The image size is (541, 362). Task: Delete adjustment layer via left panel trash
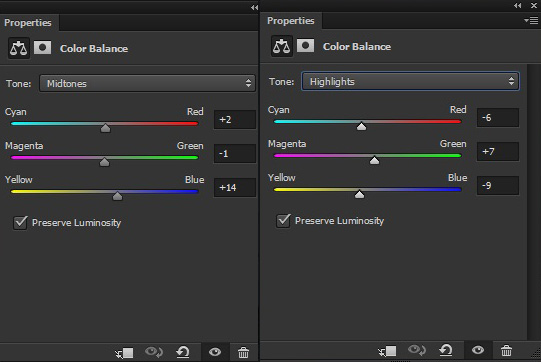click(243, 352)
